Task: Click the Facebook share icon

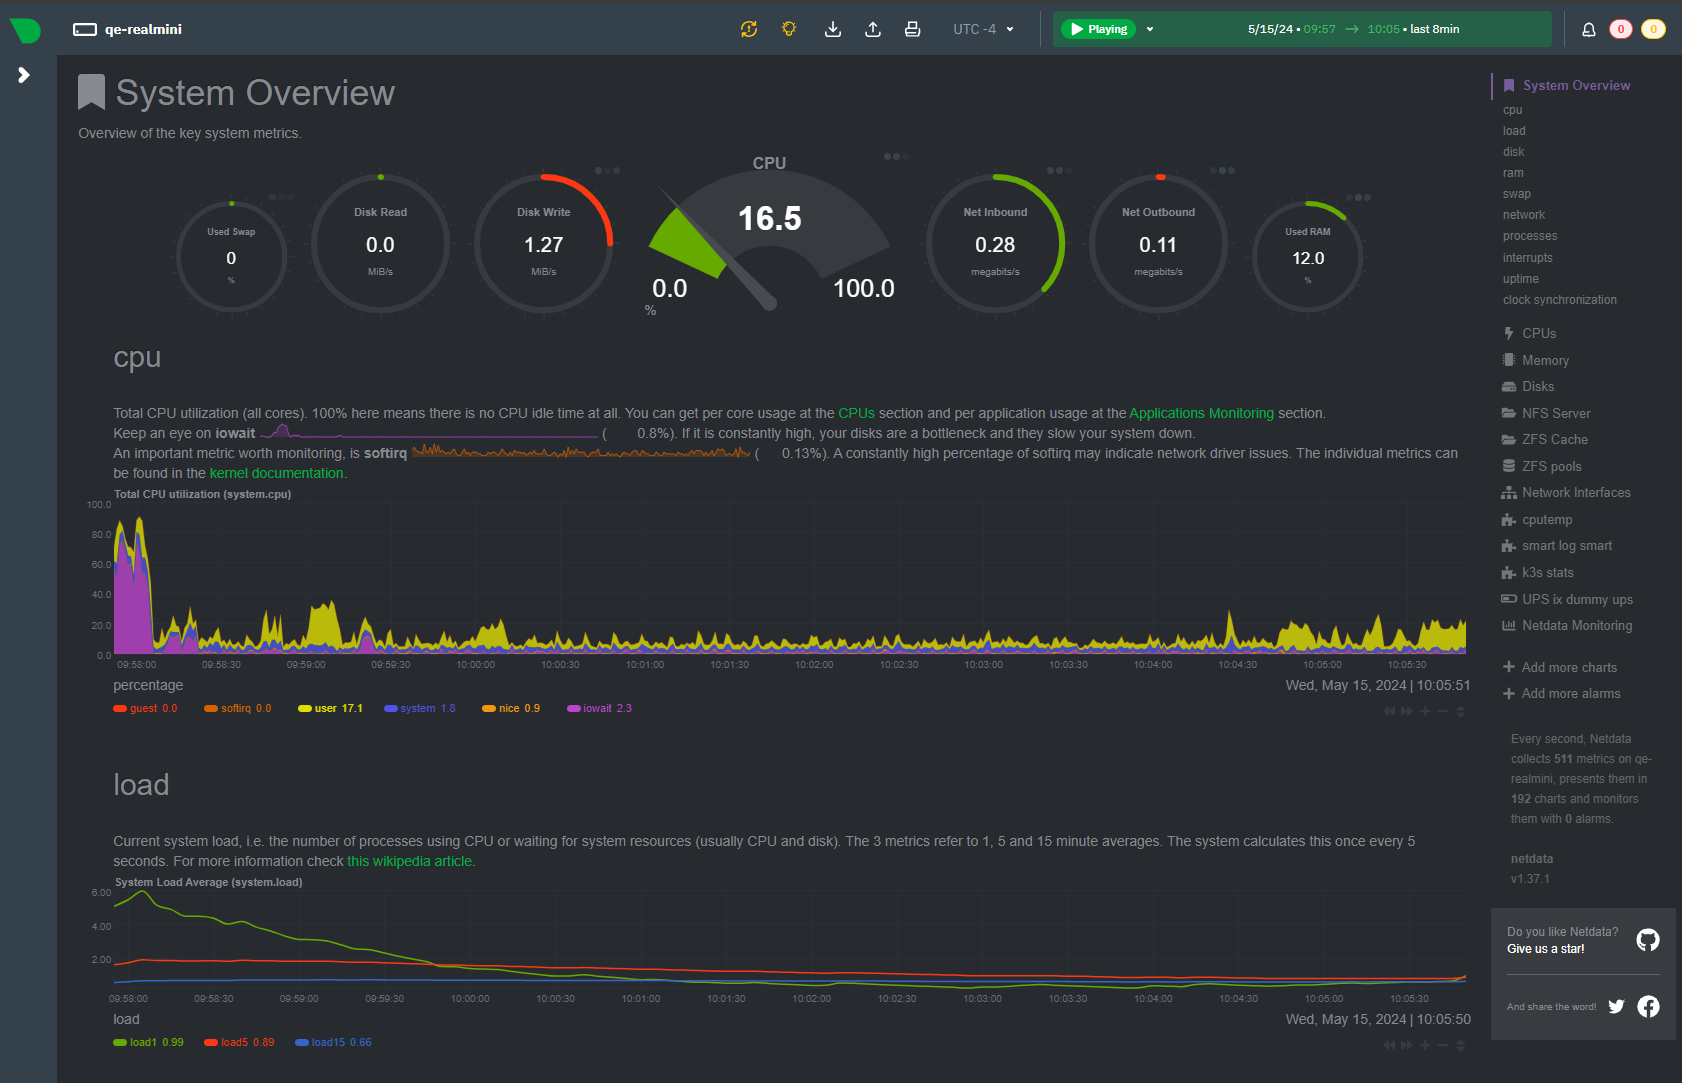Action: pos(1648,1006)
